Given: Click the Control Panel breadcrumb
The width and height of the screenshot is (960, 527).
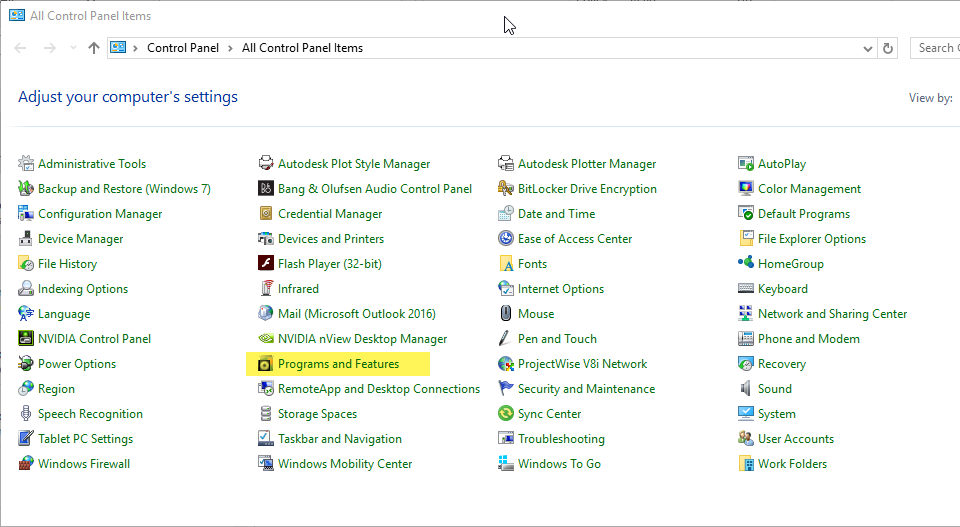Looking at the screenshot, I should (182, 48).
